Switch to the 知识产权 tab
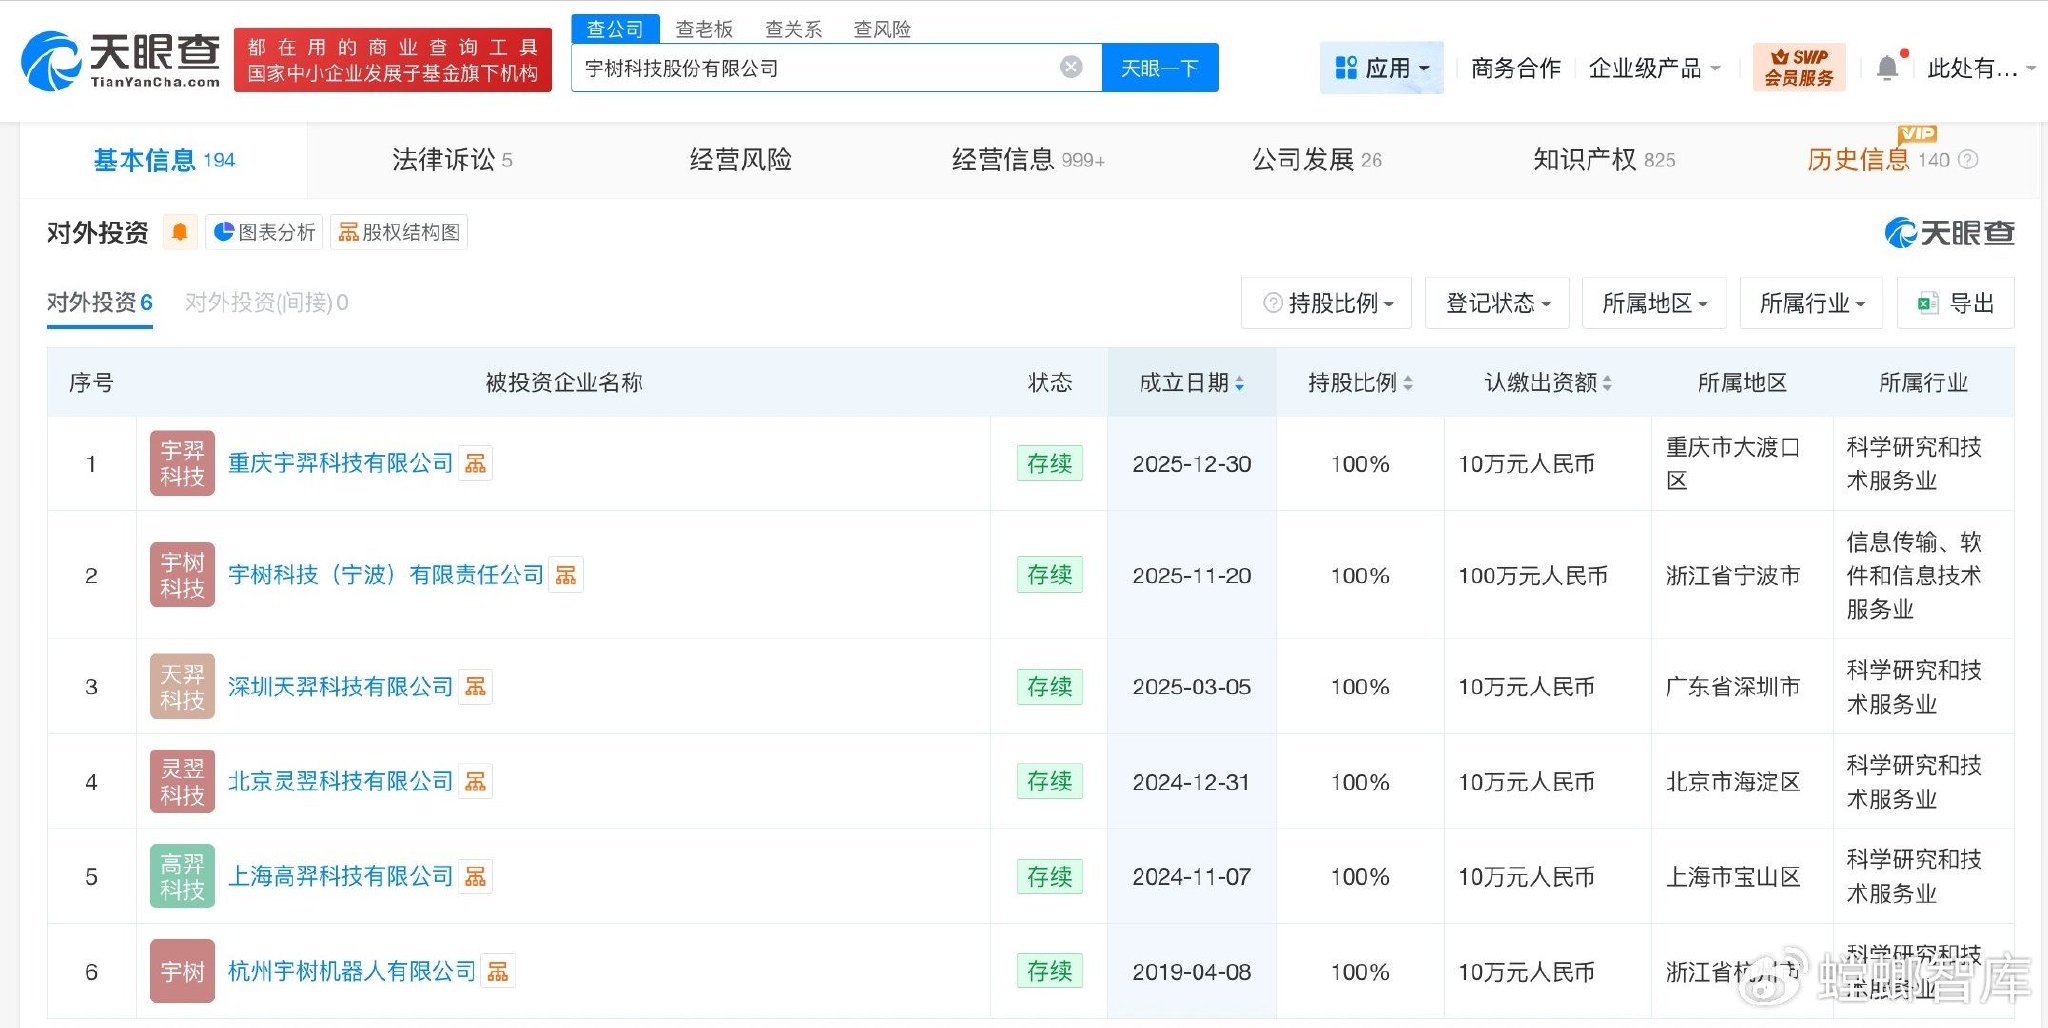This screenshot has width=2048, height=1028. (1603, 160)
